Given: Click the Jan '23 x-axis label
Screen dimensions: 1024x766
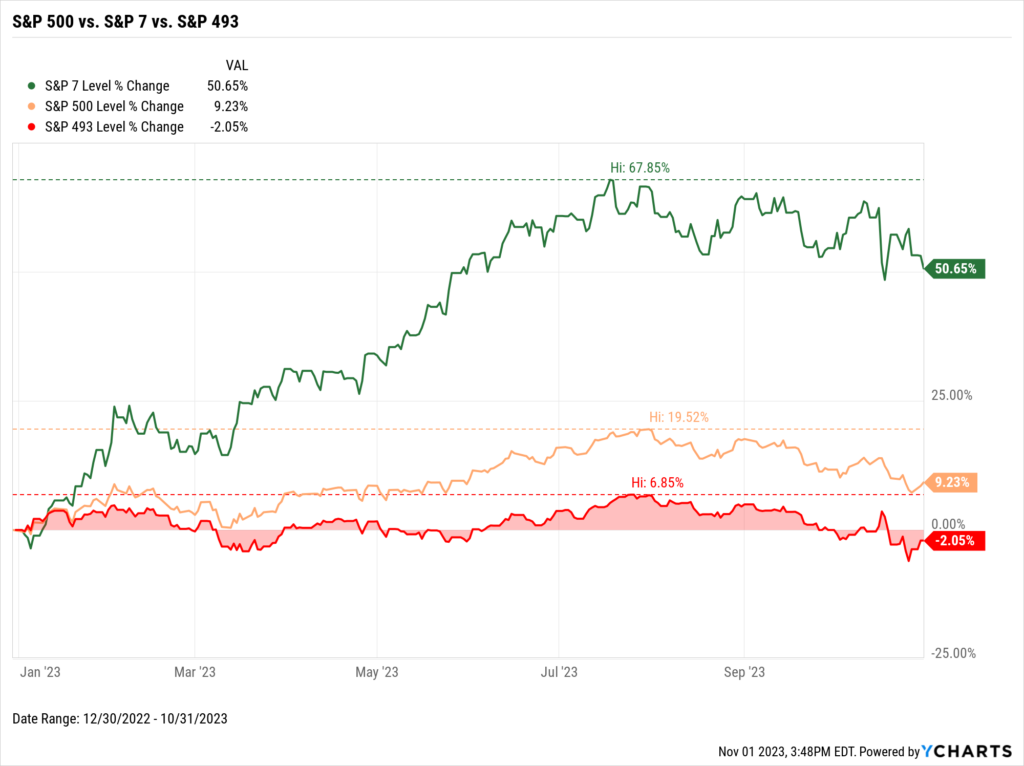Looking at the screenshot, I should 42,673.
